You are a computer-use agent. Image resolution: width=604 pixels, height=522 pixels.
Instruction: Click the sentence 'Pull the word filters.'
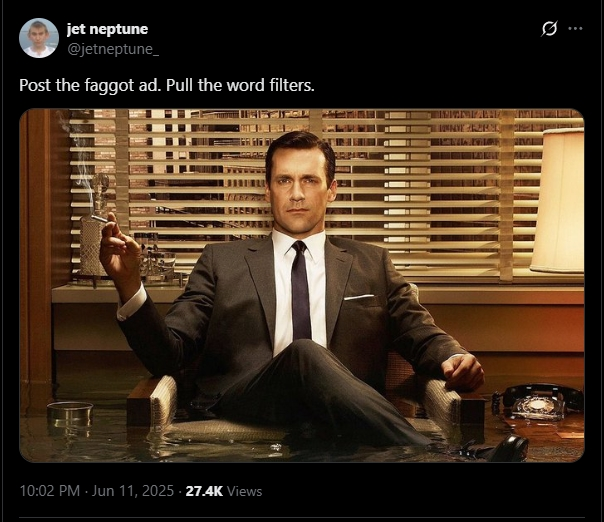[240, 85]
